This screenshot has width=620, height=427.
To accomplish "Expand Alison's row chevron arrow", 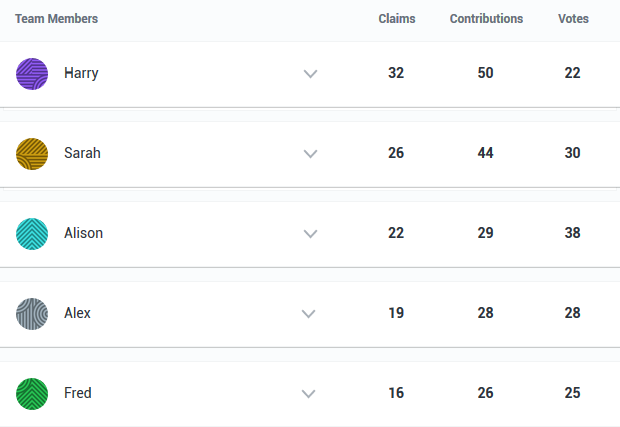I will click(x=310, y=234).
